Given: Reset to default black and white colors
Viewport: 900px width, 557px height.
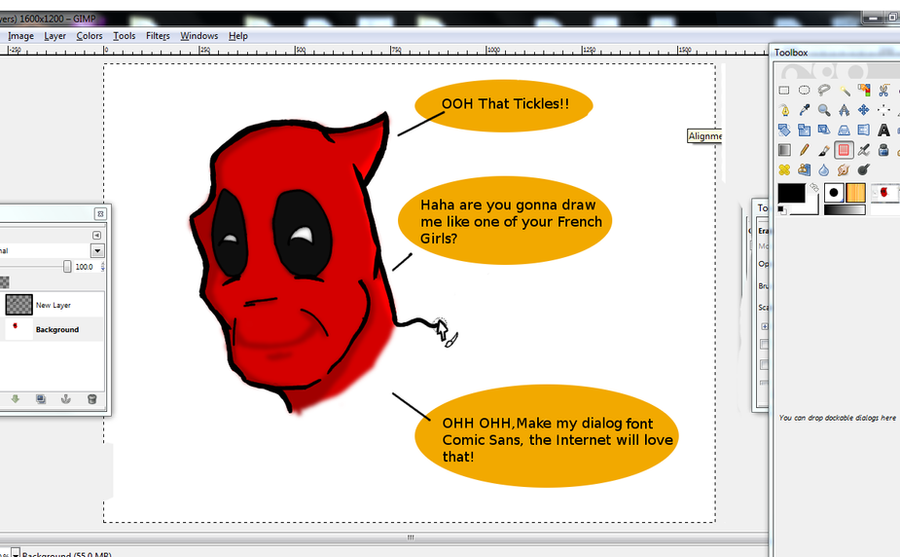Looking at the screenshot, I should [781, 209].
